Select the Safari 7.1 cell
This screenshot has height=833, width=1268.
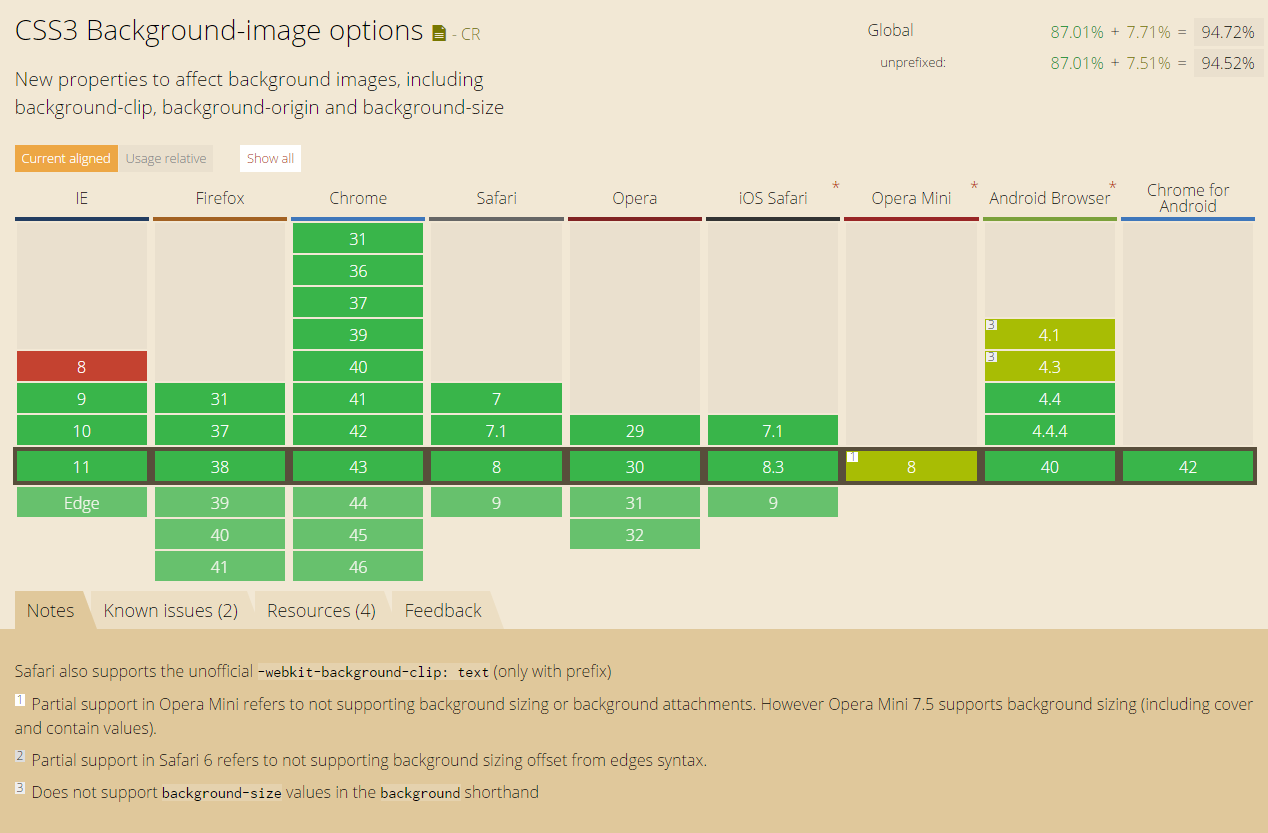[x=496, y=431]
